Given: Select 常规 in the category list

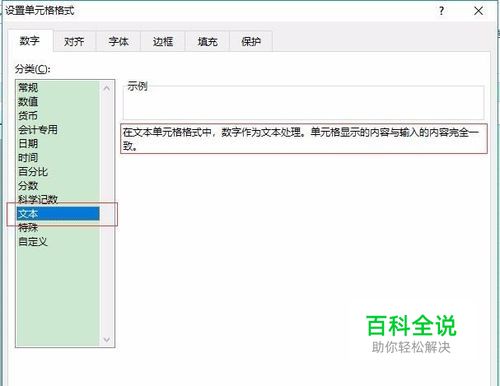Looking at the screenshot, I should point(58,88).
